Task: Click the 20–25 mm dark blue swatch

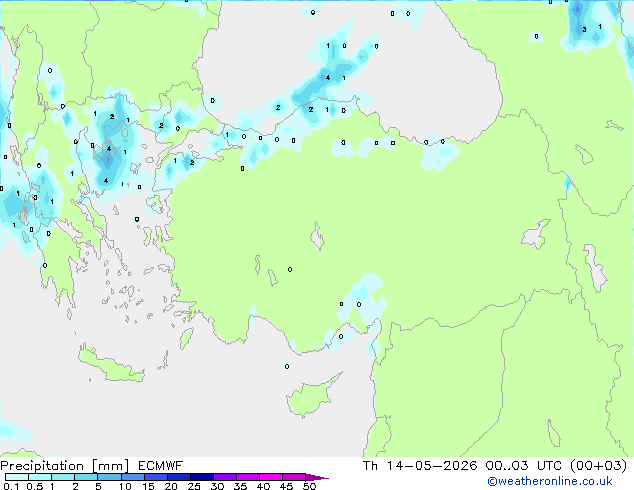Action: click(x=178, y=477)
